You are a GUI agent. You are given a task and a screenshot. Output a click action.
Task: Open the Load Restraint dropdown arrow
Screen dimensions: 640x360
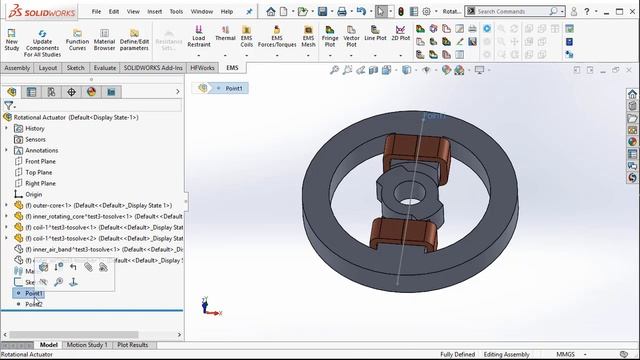point(199,55)
